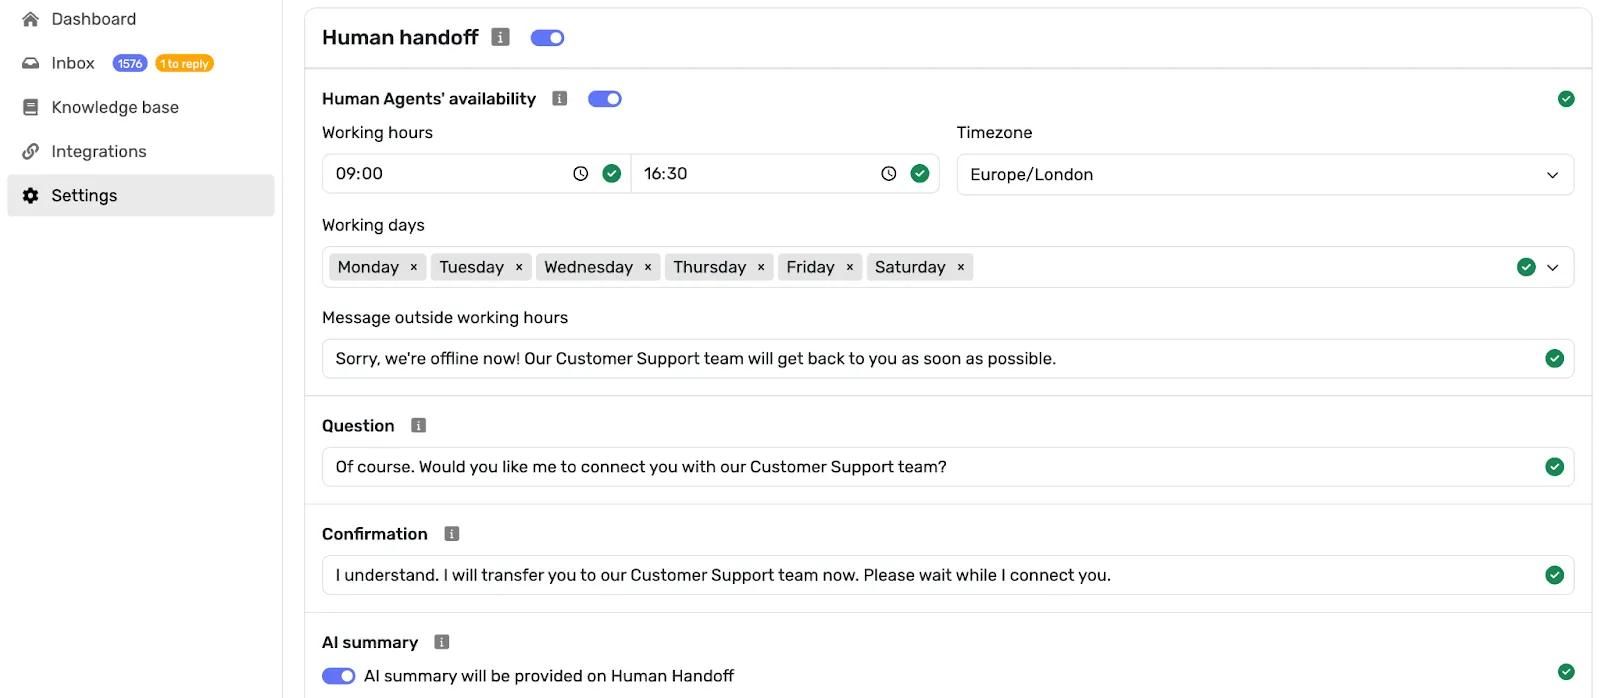Screen dimensions: 1600x698
Task: Click info icon next to Human Agents' availability
Action: click(560, 98)
